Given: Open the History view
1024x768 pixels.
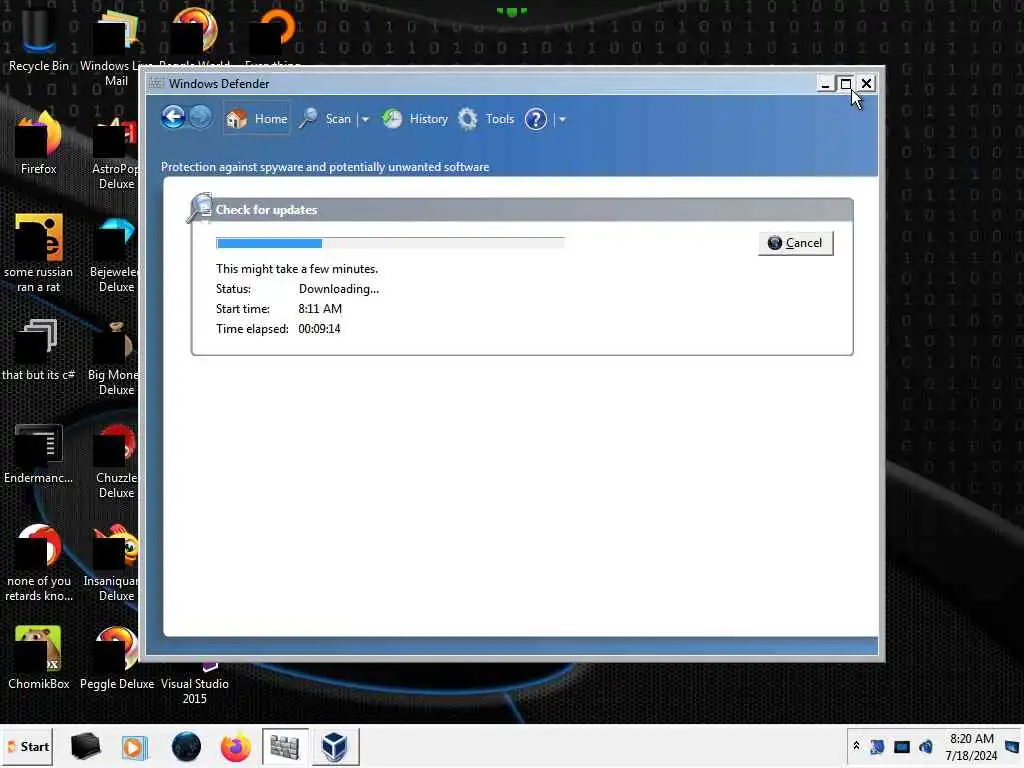Looking at the screenshot, I should (x=415, y=119).
